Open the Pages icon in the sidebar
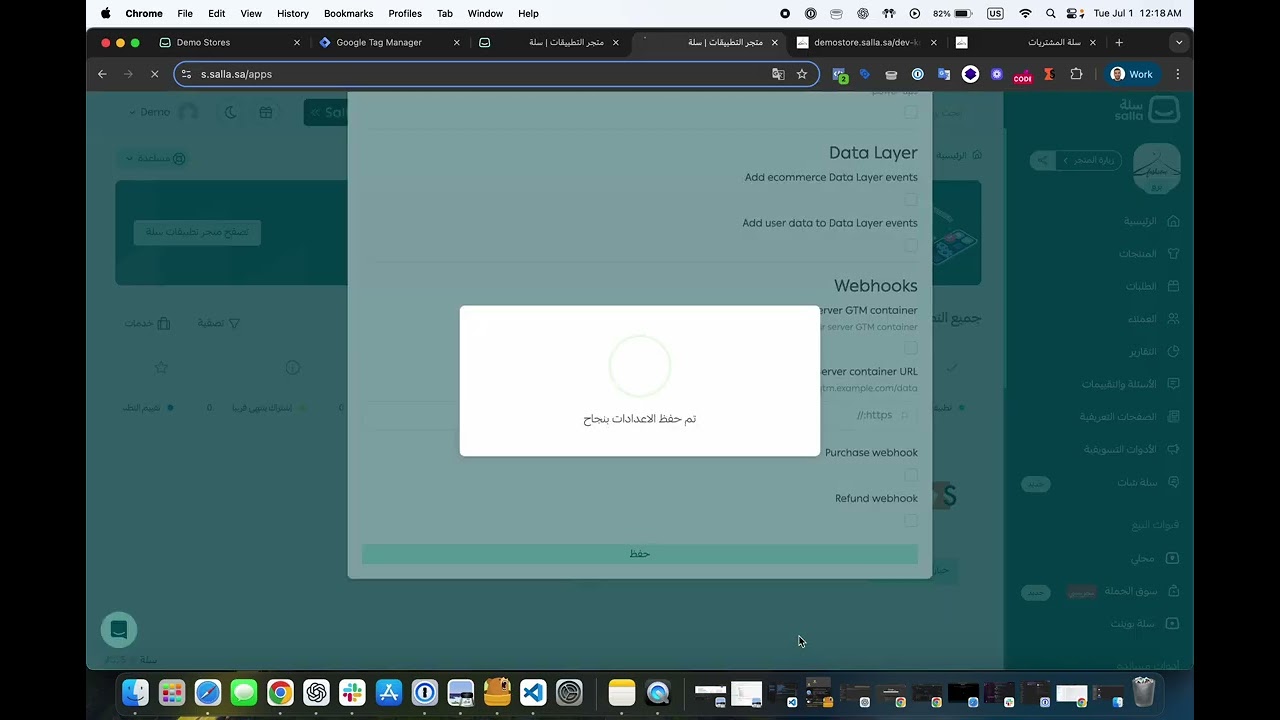Screen dimensions: 1280x720 point(1173,416)
